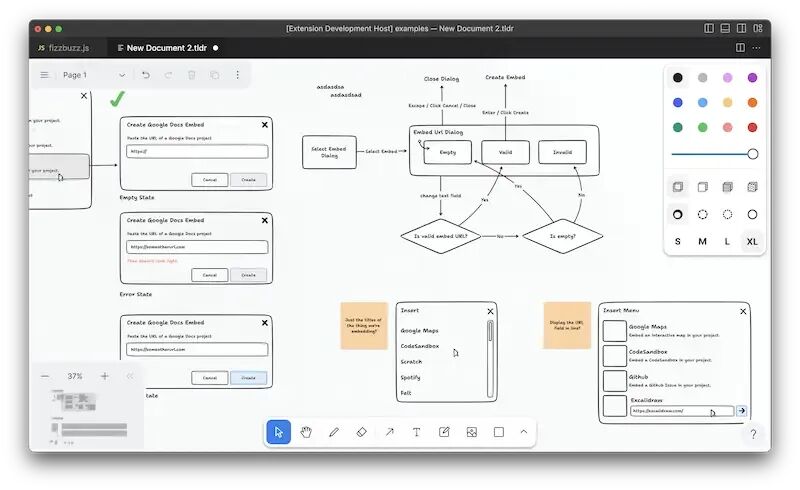Viewport: 800px width, 490px height.
Task: Select the Arrow tool
Action: tap(389, 432)
